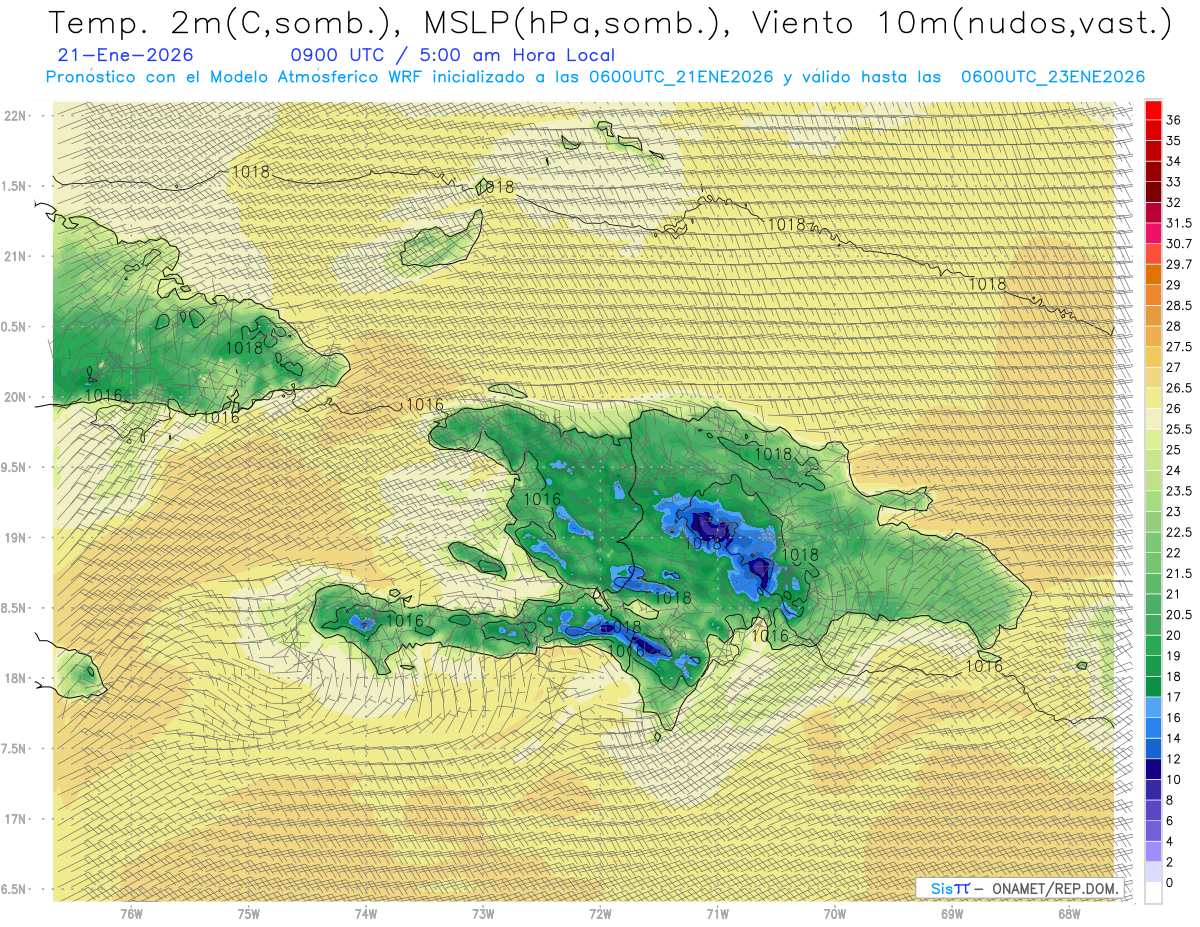This screenshot has height=927, width=1200.
Task: Click the init time "0600UTC_21ENE2026"
Action: 681,77
